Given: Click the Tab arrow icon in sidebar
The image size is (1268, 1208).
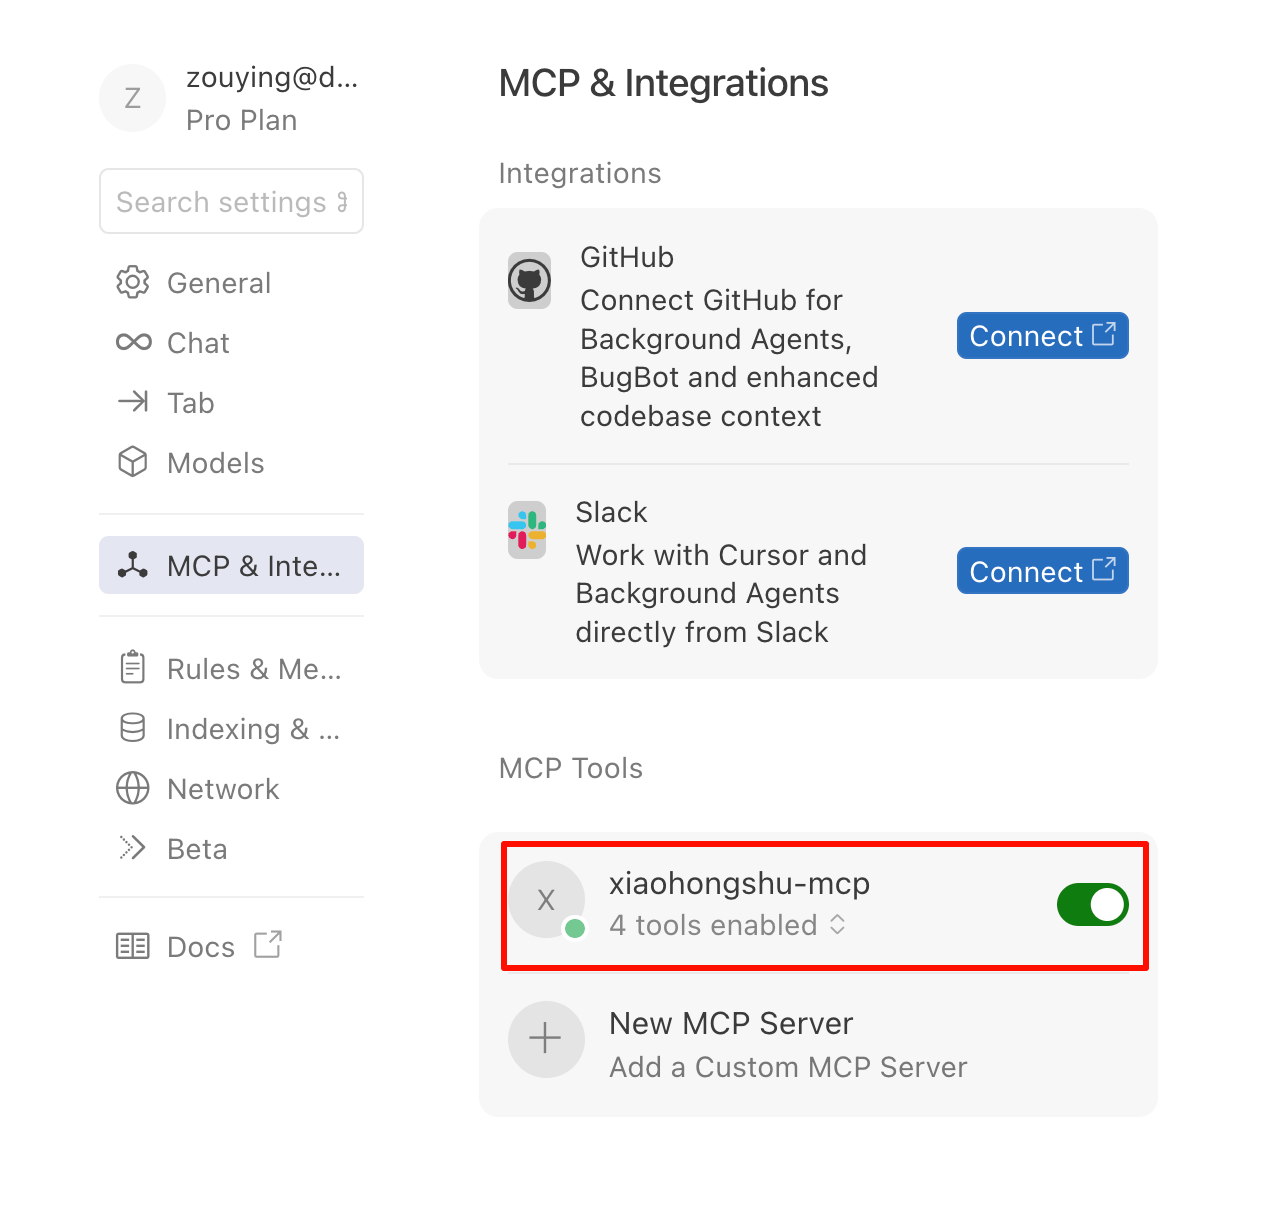Looking at the screenshot, I should click(x=132, y=402).
